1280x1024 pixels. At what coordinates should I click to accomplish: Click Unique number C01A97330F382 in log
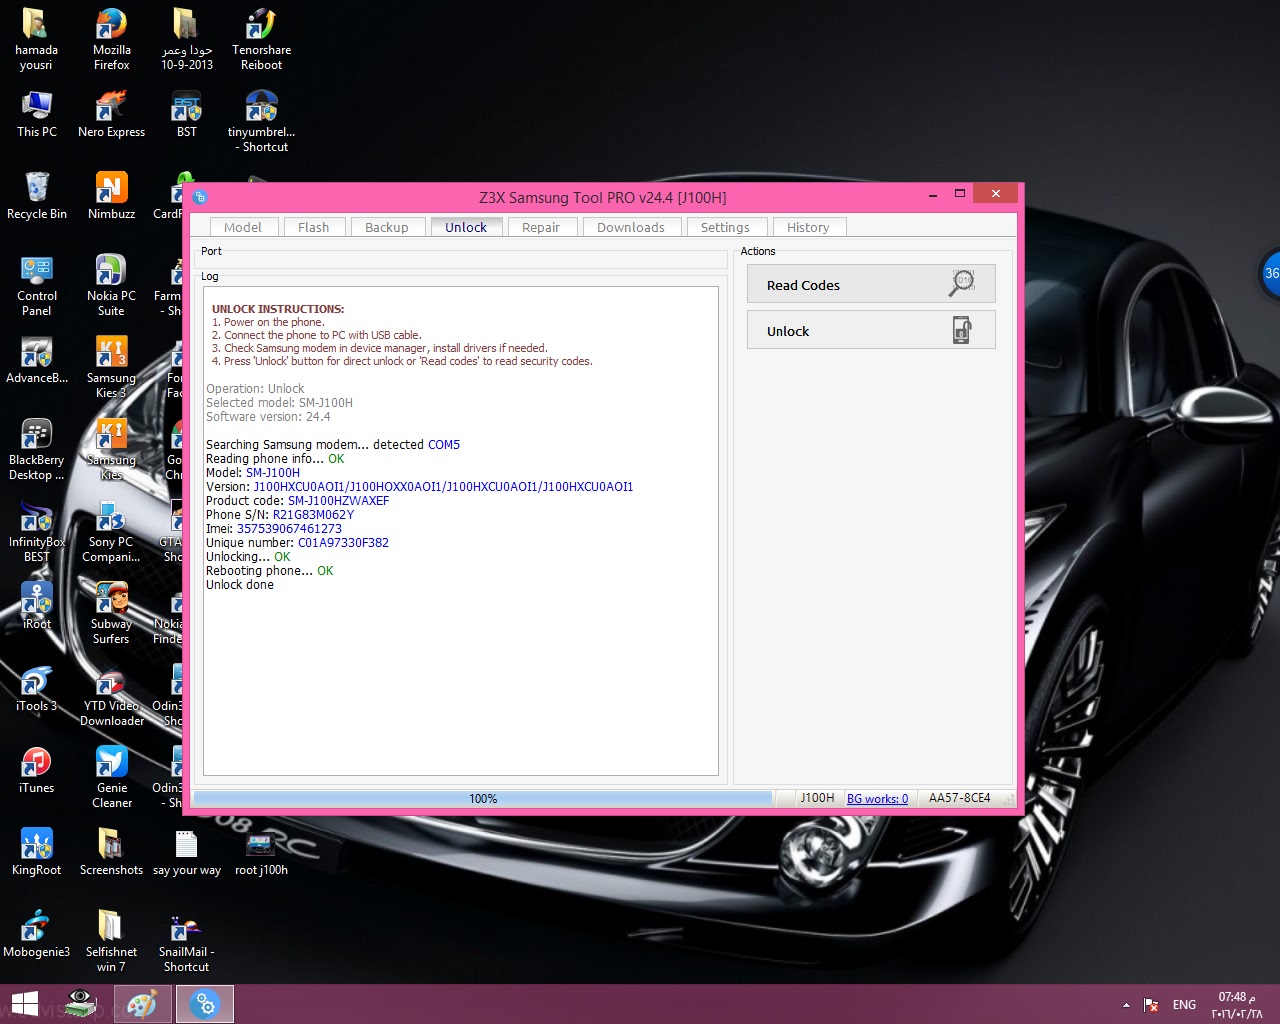point(343,543)
